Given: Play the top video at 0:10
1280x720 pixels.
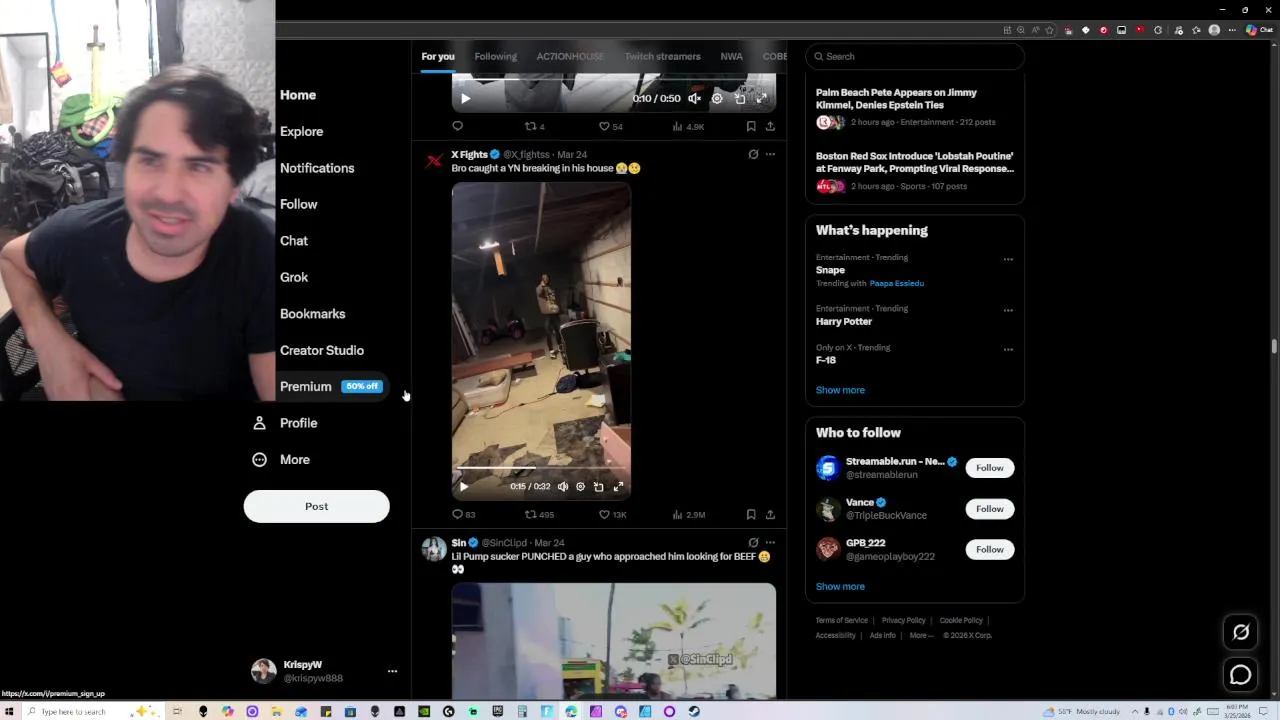Looking at the screenshot, I should [465, 99].
